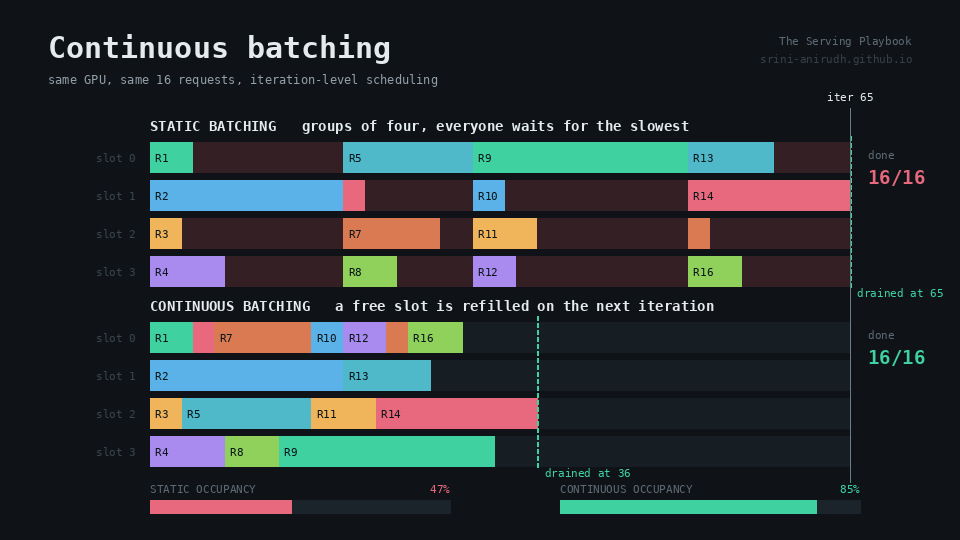This screenshot has height=540, width=960.
Task: Select R5 block in static batching
Action: click(408, 157)
